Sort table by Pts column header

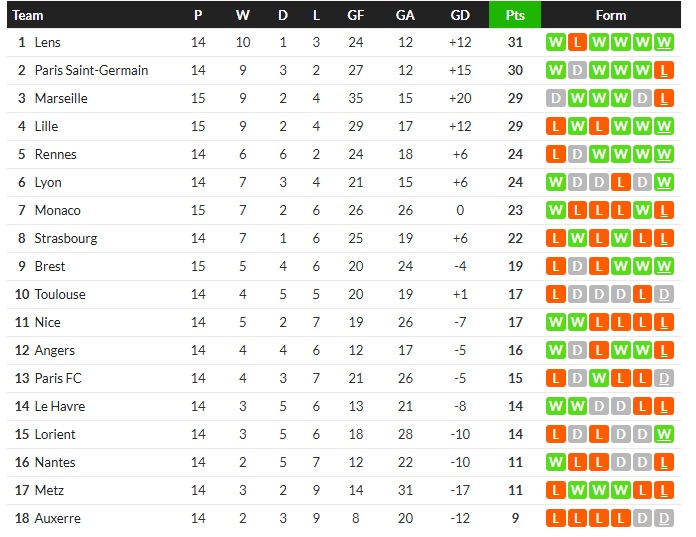[x=514, y=15]
